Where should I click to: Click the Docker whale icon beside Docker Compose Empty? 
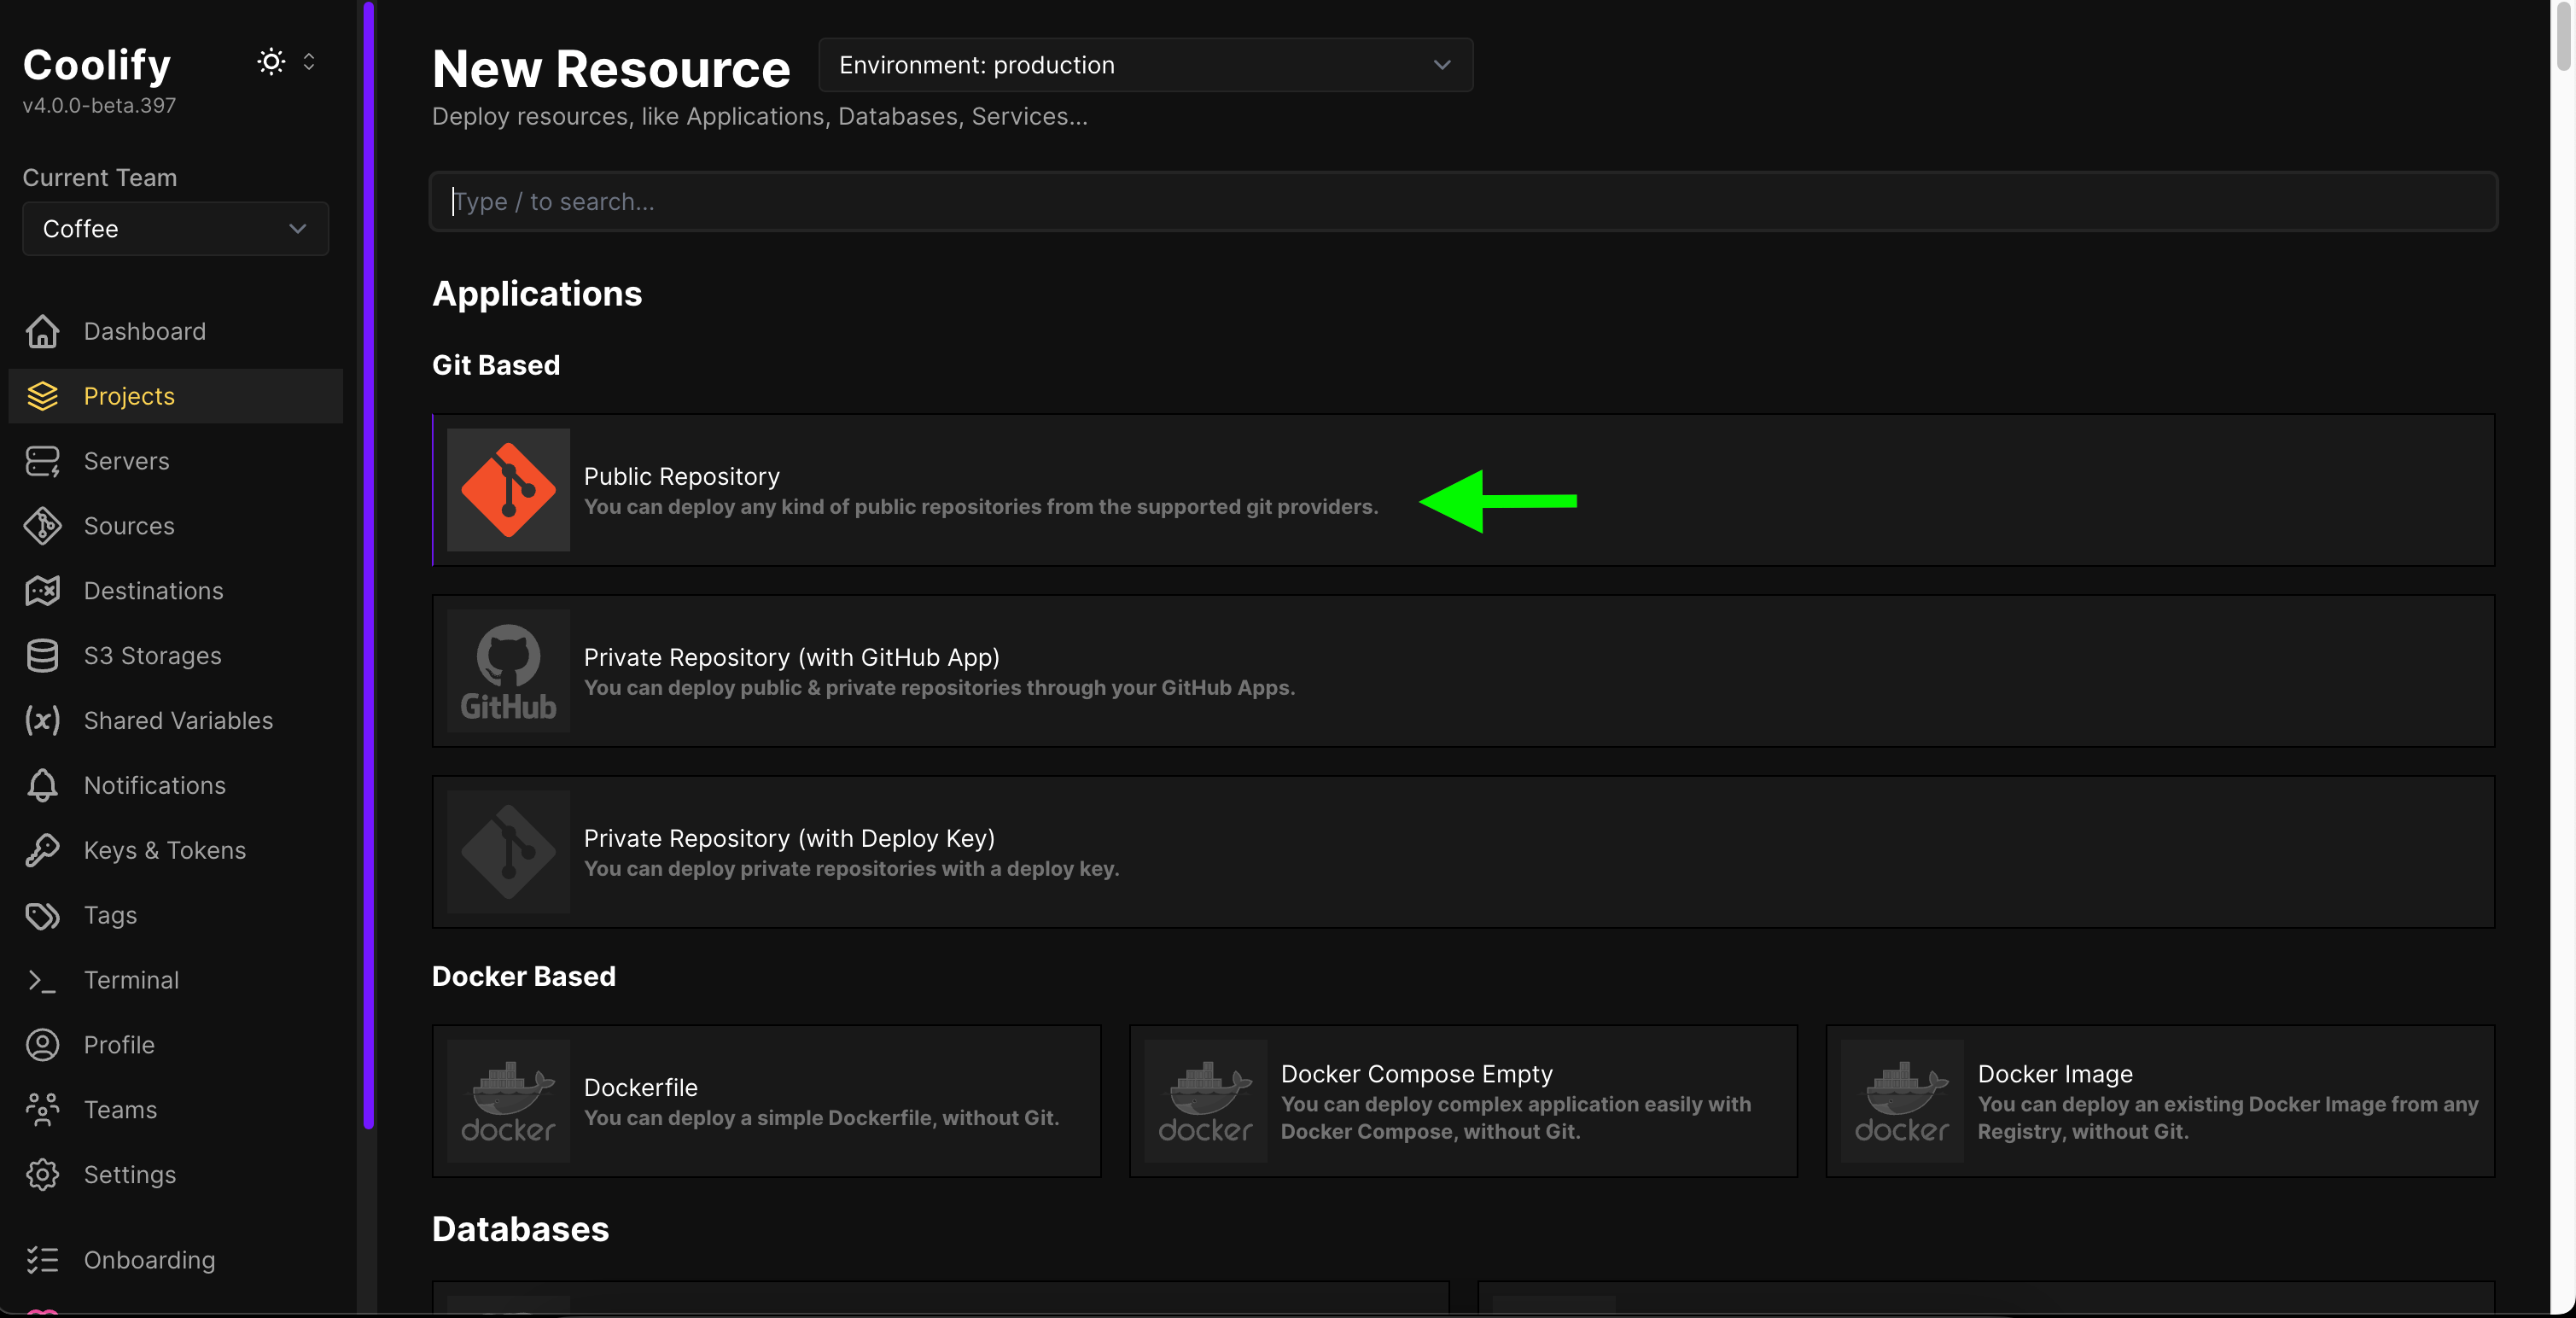[1205, 1101]
